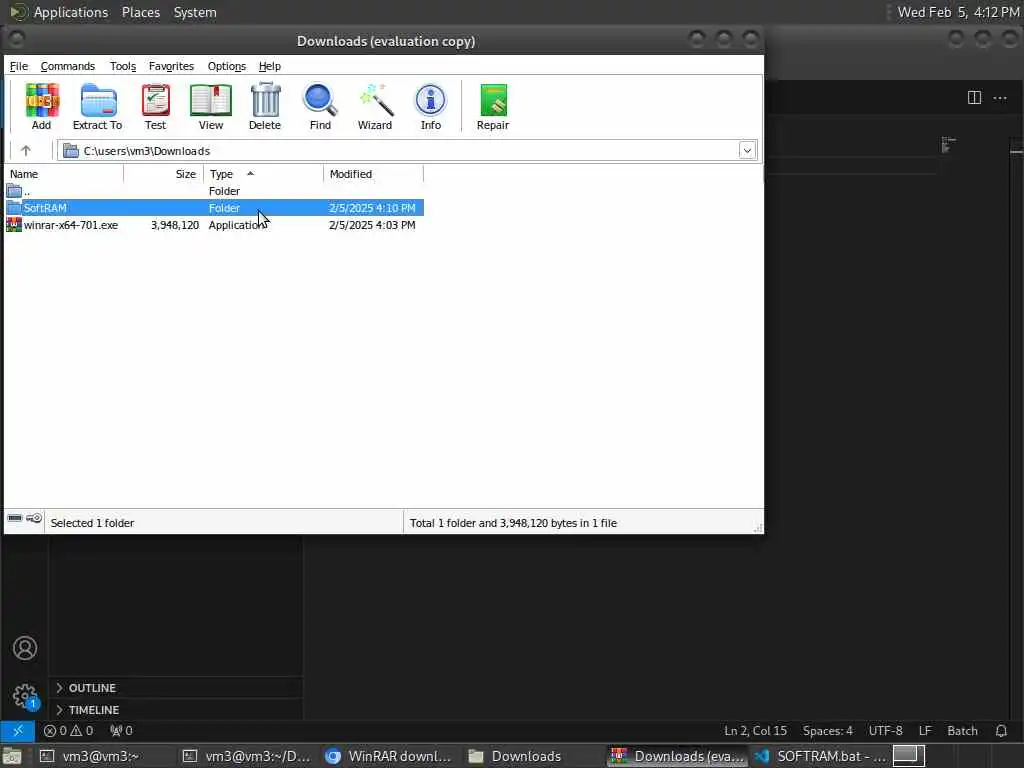Screen dimensions: 1024x768
Task: Click the Delete trash can icon
Action: click(264, 106)
